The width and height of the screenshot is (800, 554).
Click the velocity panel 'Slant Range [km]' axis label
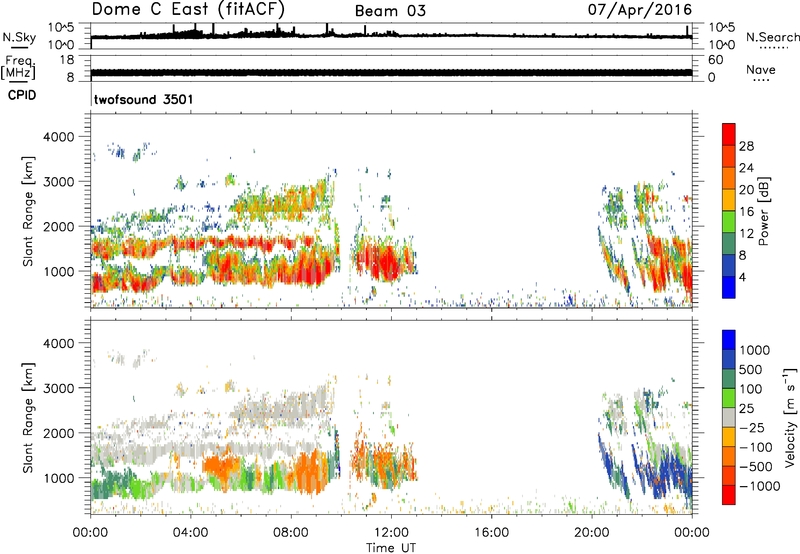[28, 417]
